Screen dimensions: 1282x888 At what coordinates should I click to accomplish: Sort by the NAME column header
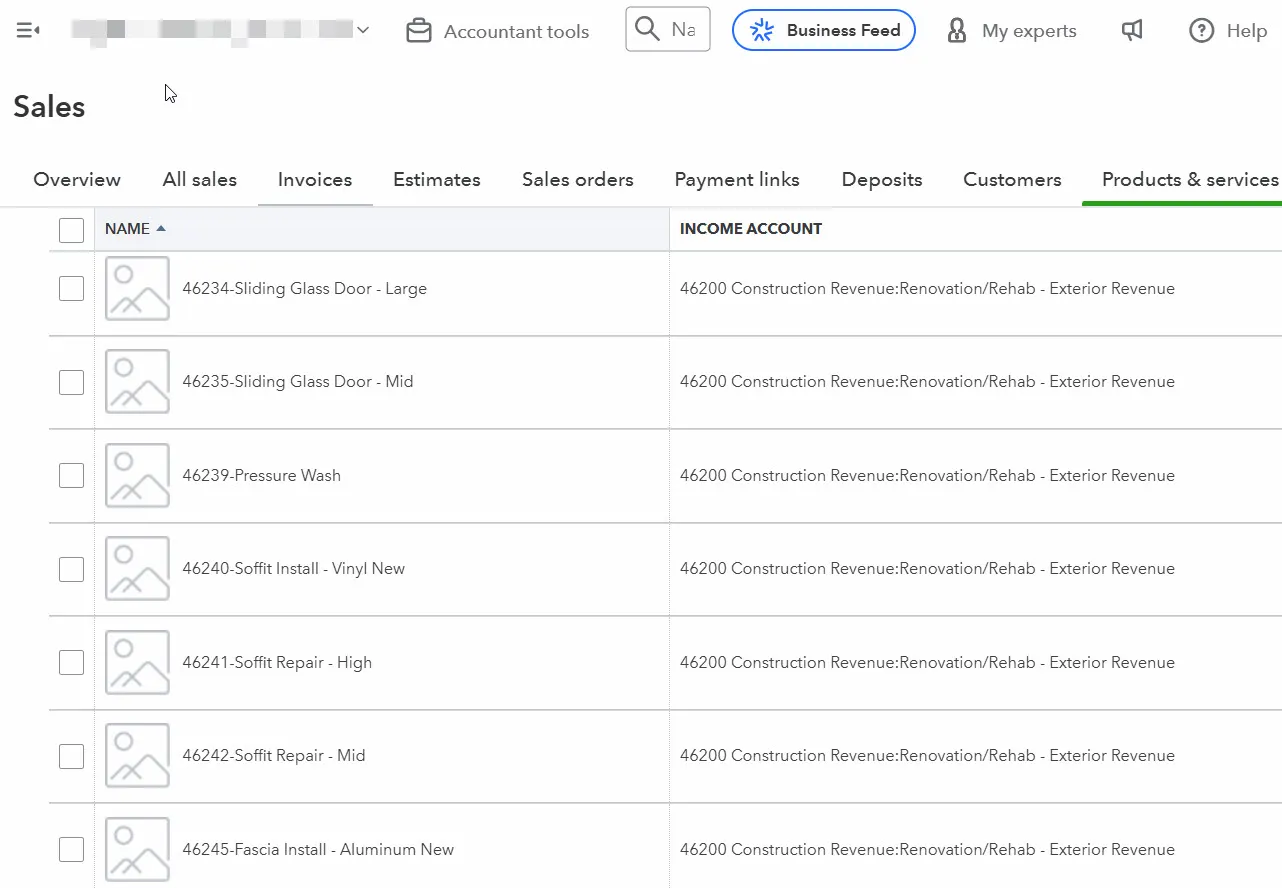[x=127, y=229]
